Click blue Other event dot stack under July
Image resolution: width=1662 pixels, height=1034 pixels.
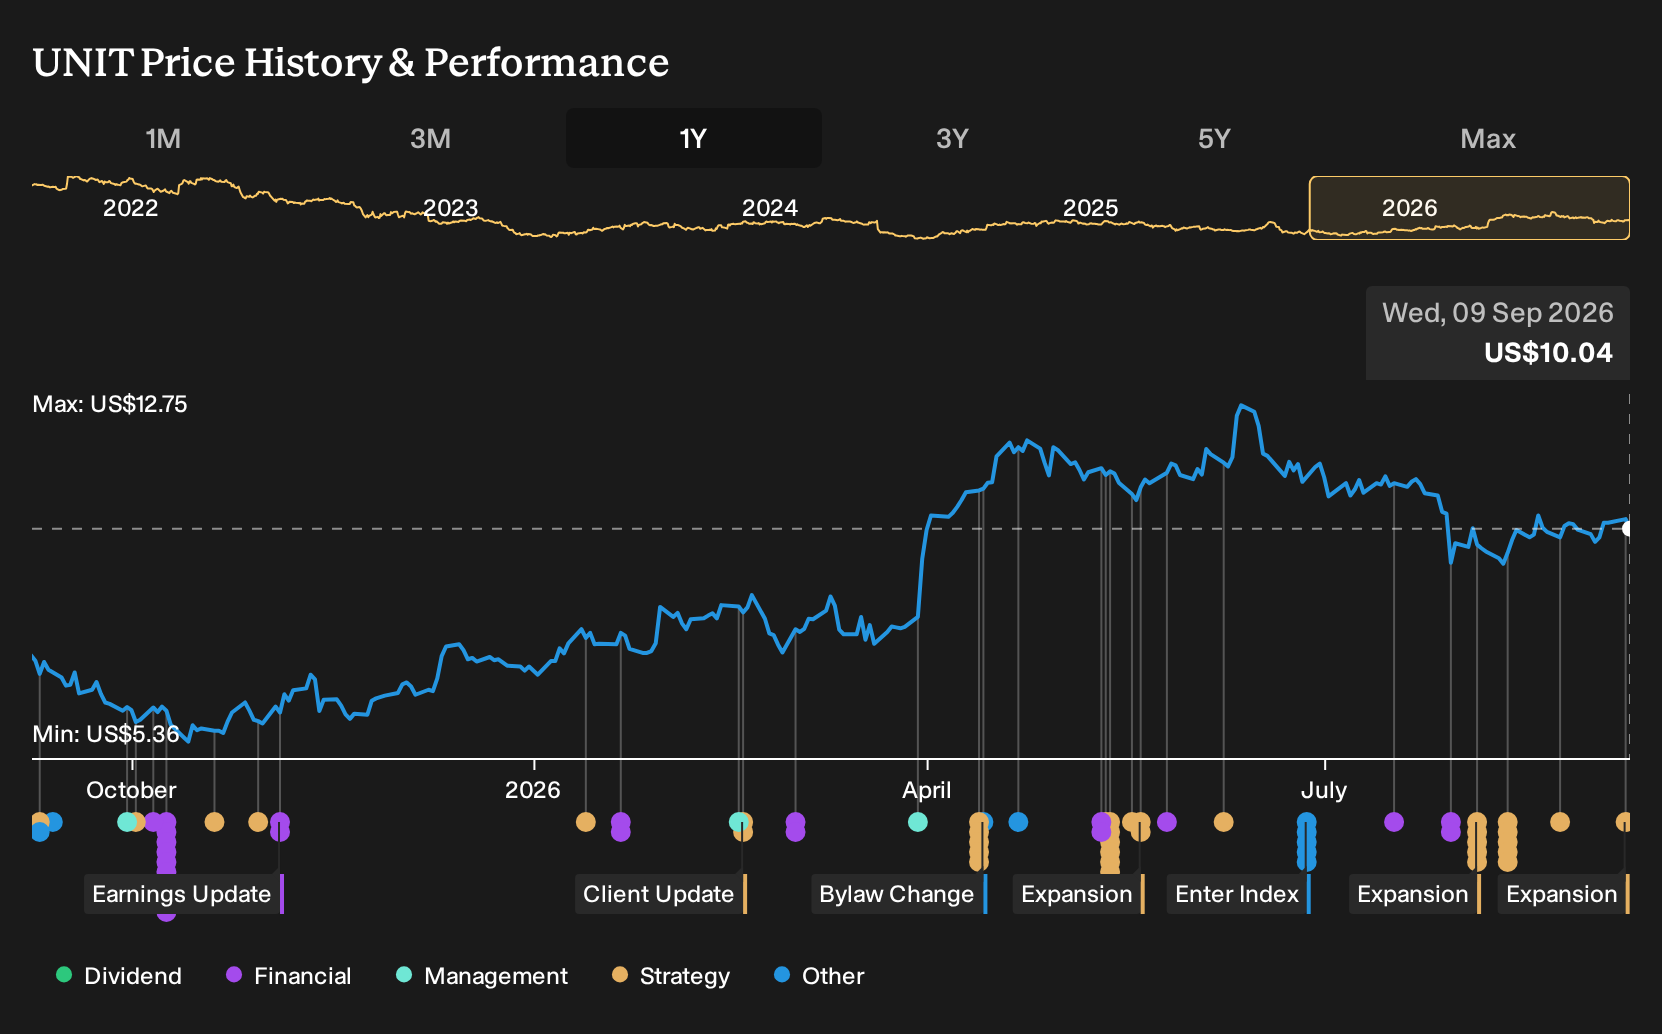(1306, 840)
